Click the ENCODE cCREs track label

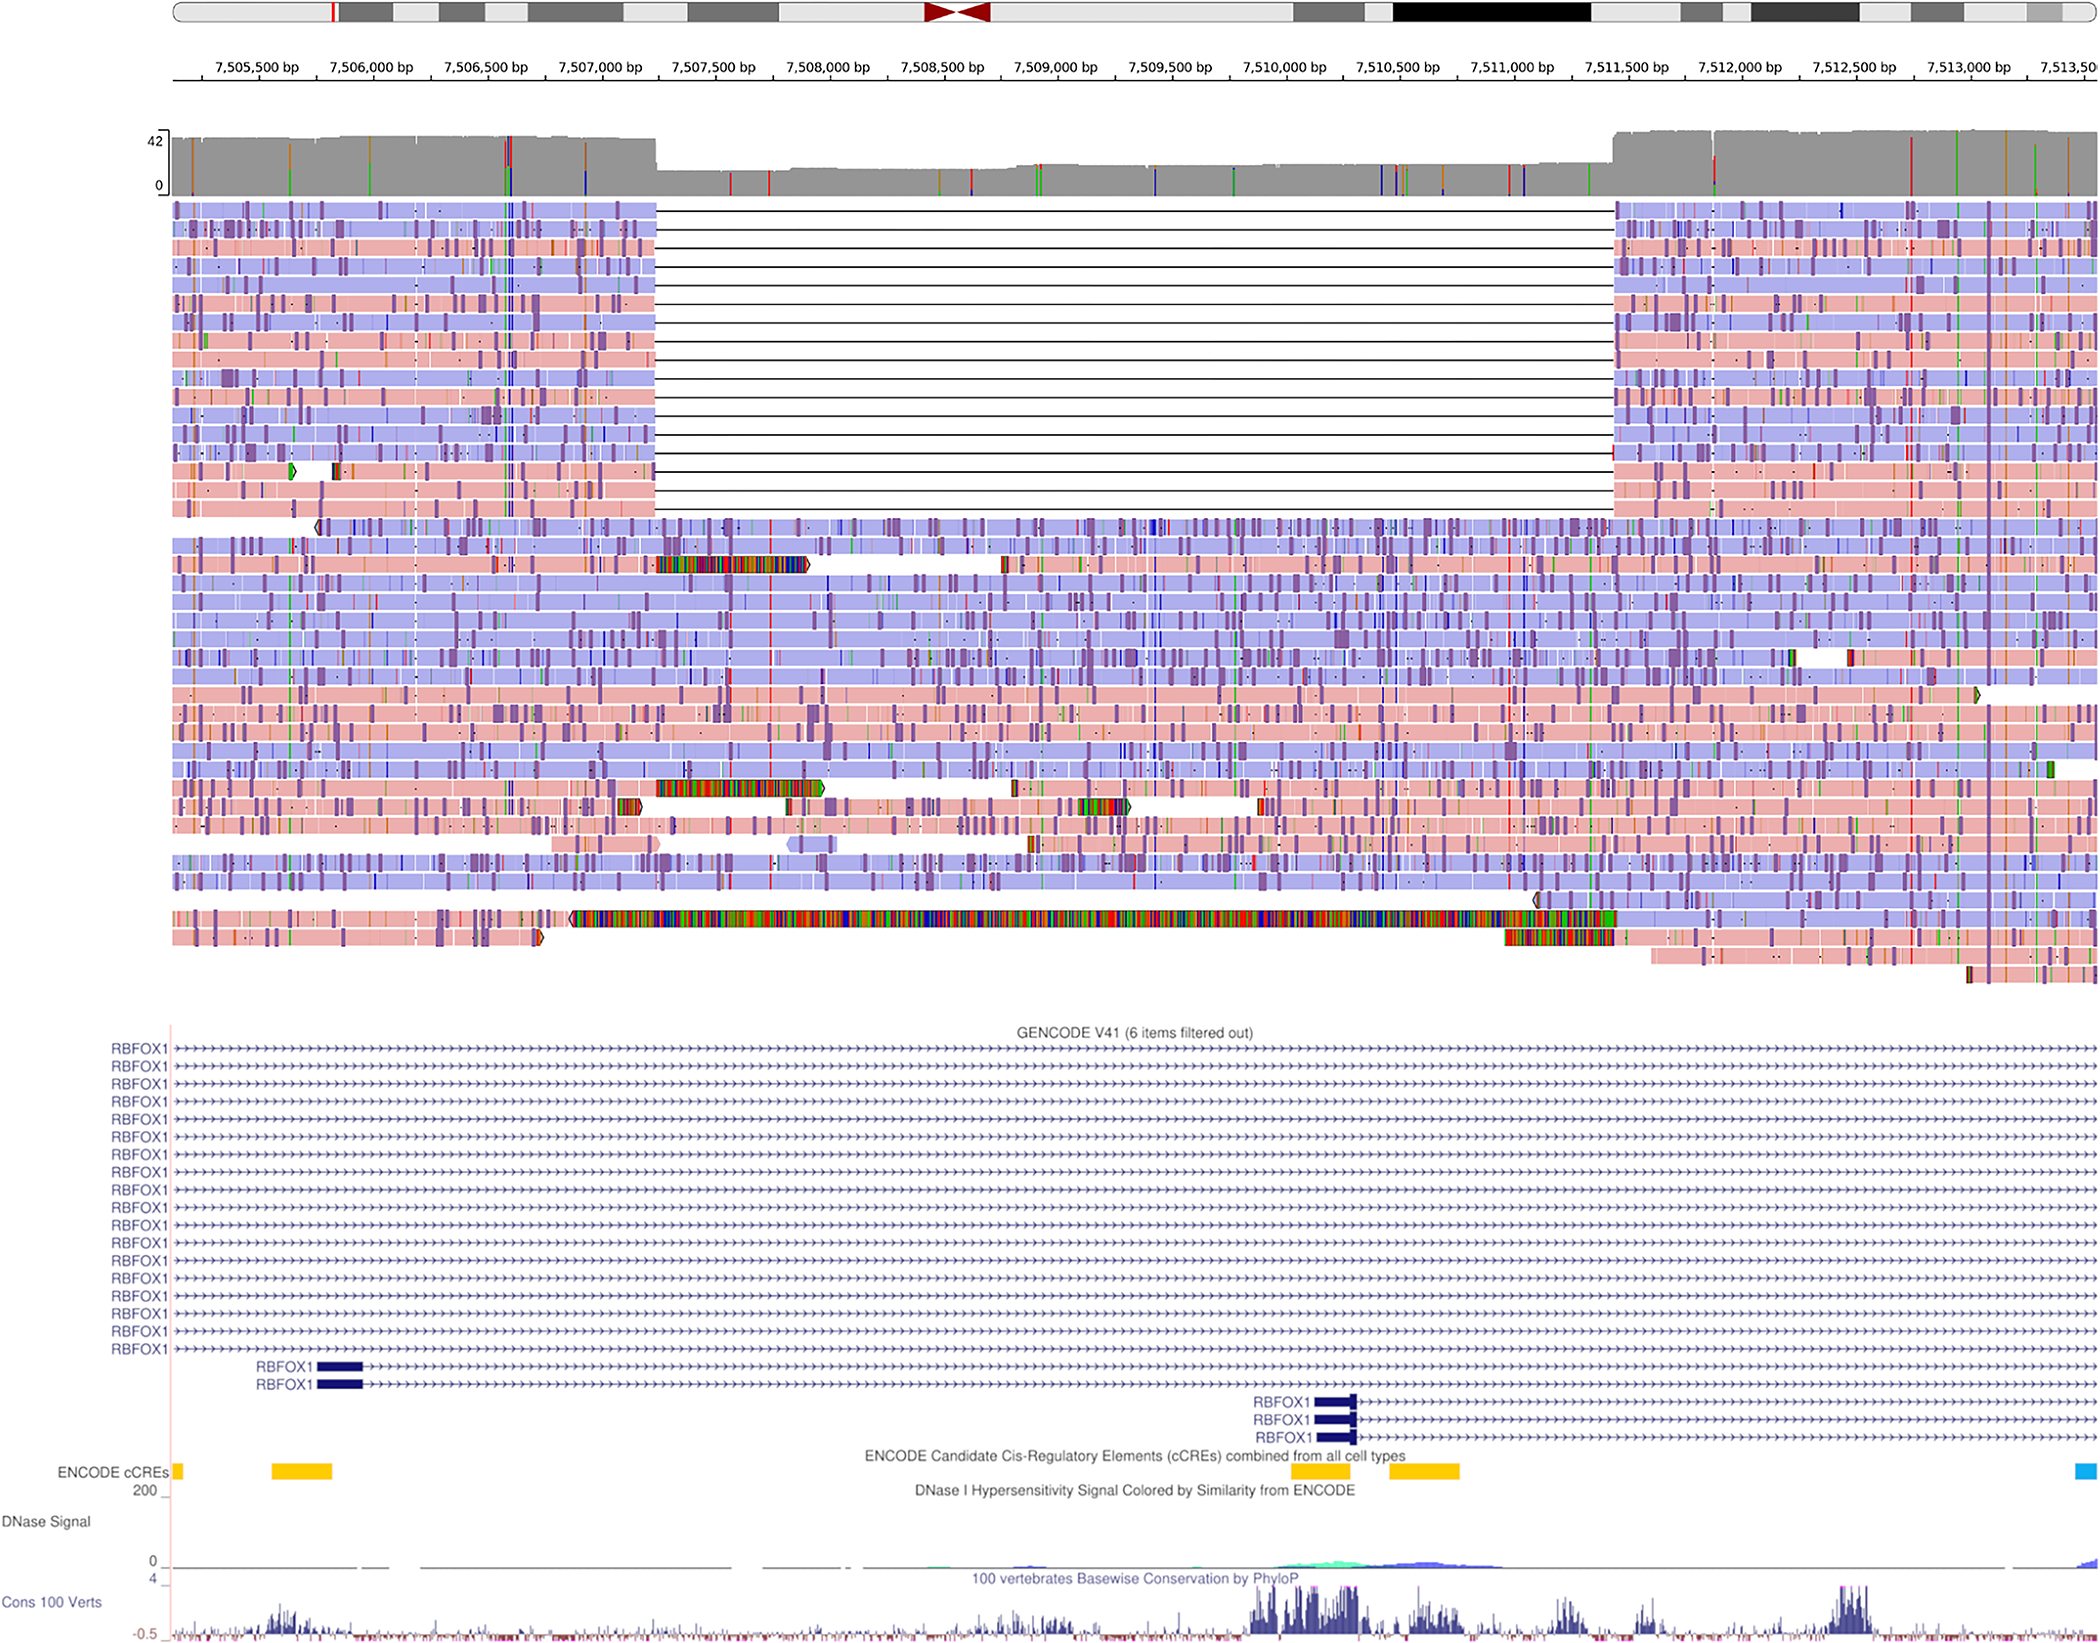[113, 1472]
